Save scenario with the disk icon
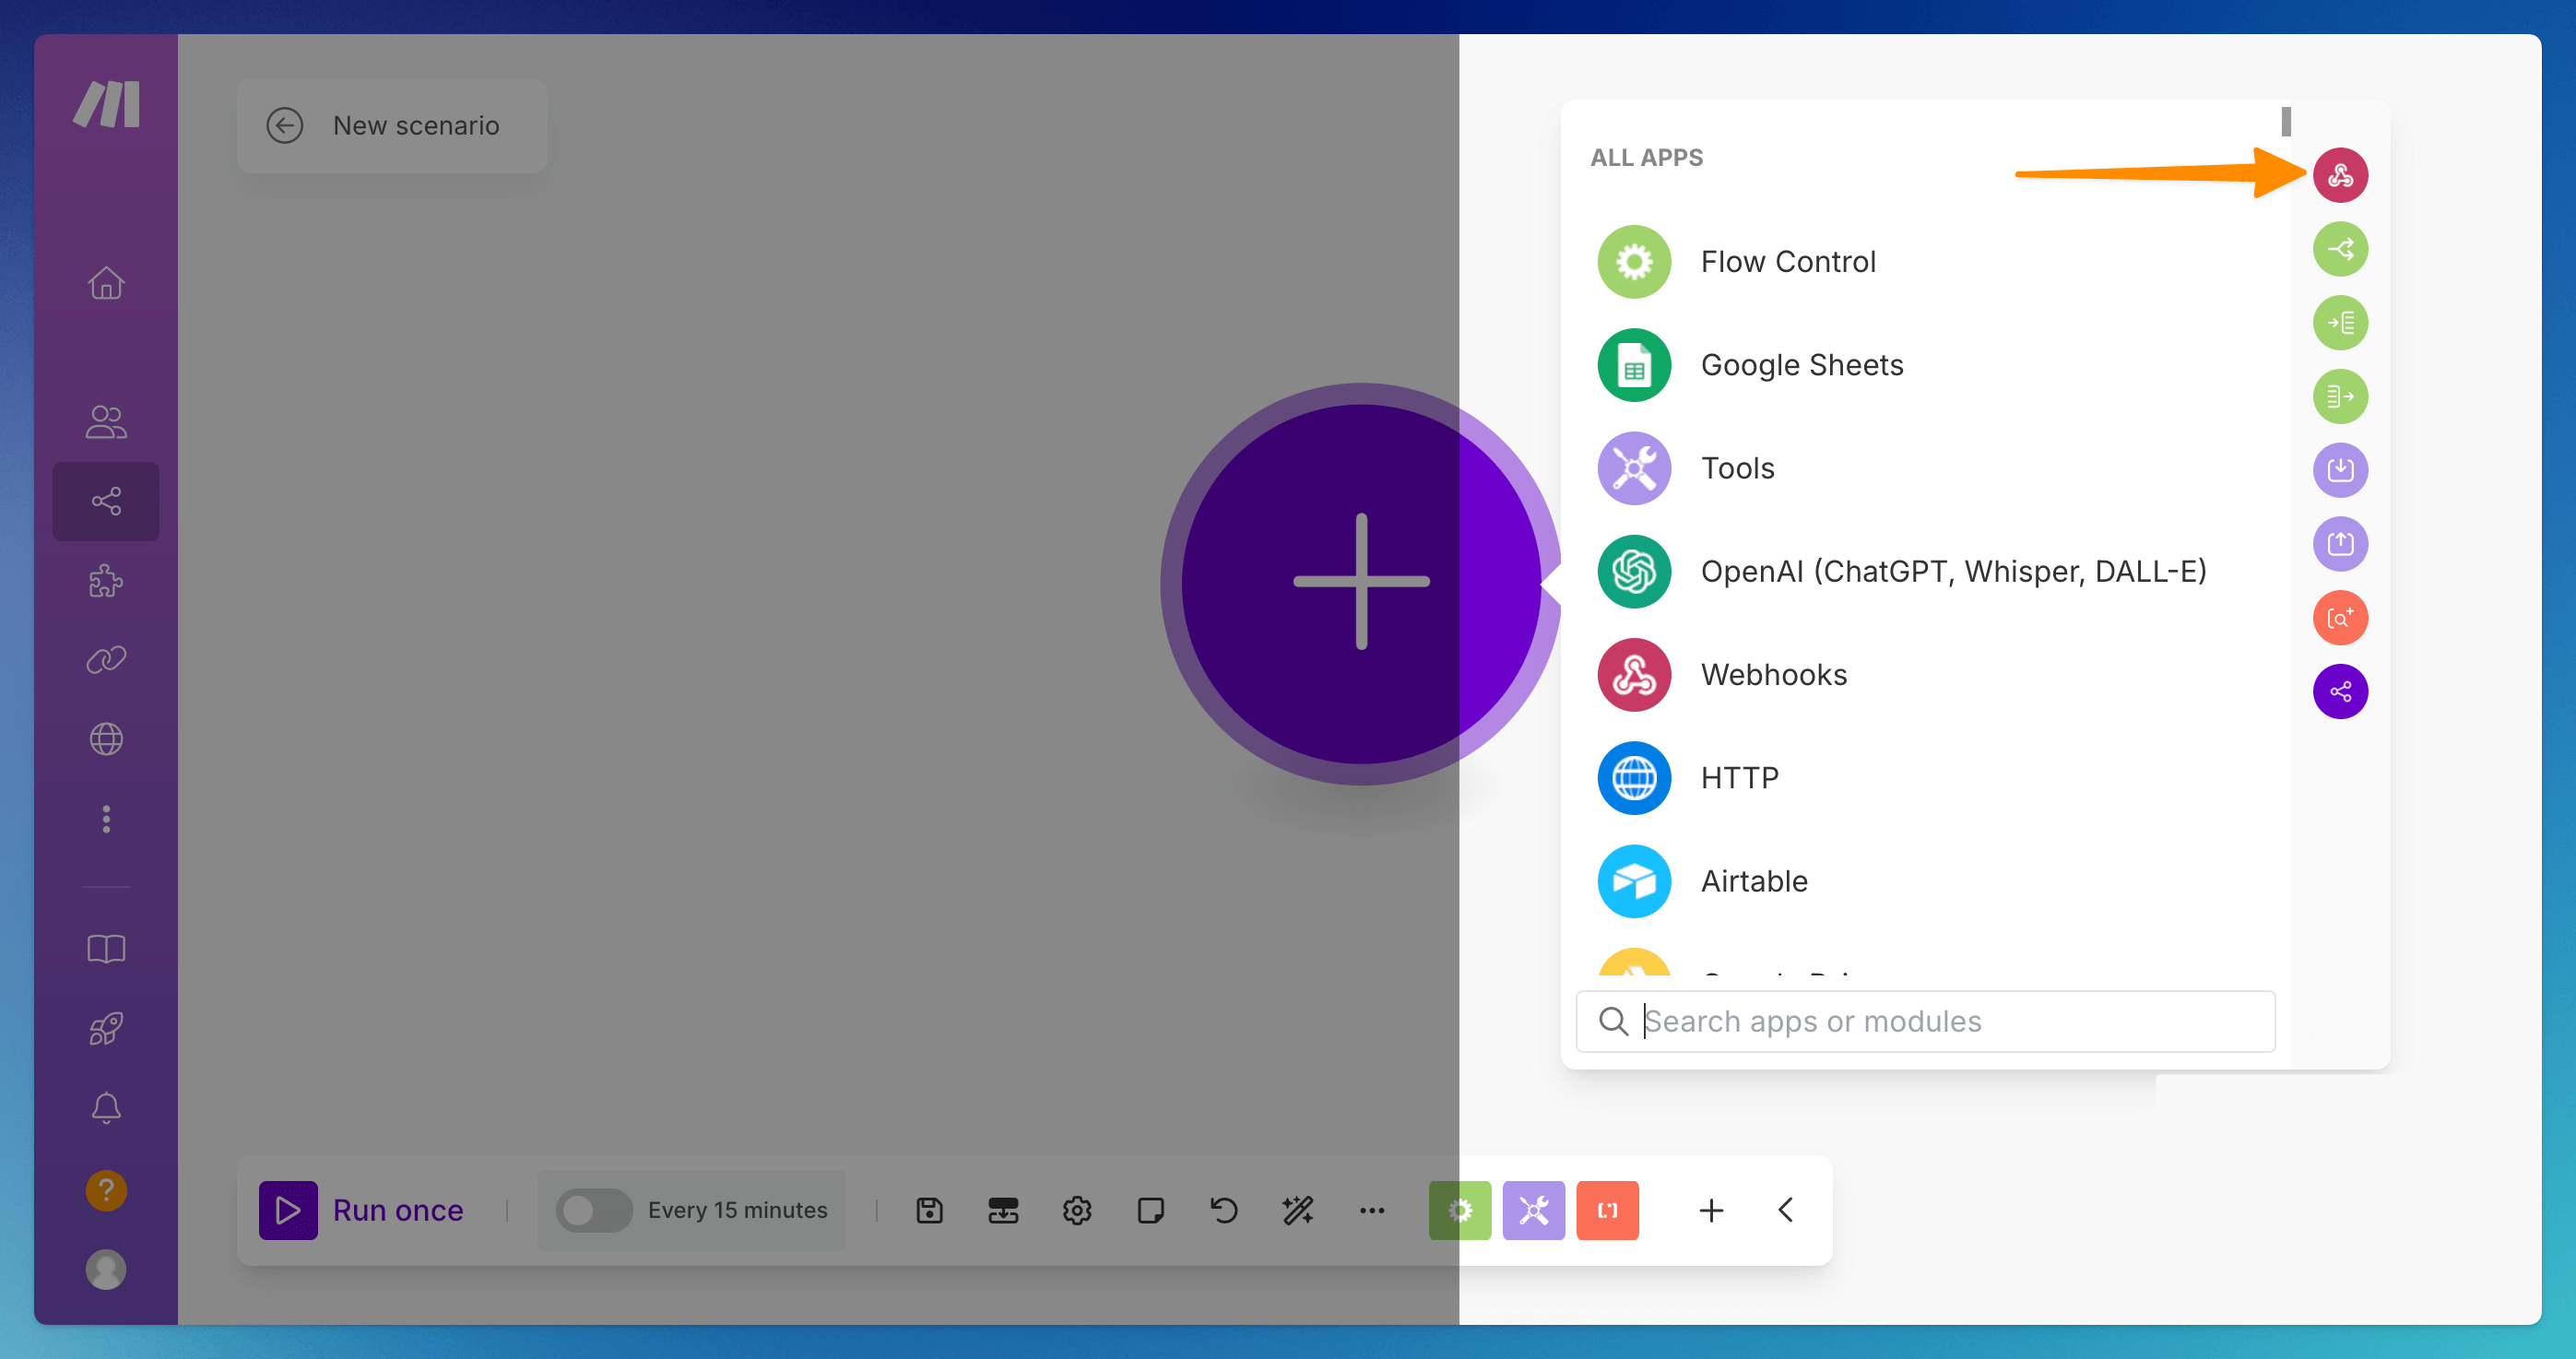 (929, 1210)
